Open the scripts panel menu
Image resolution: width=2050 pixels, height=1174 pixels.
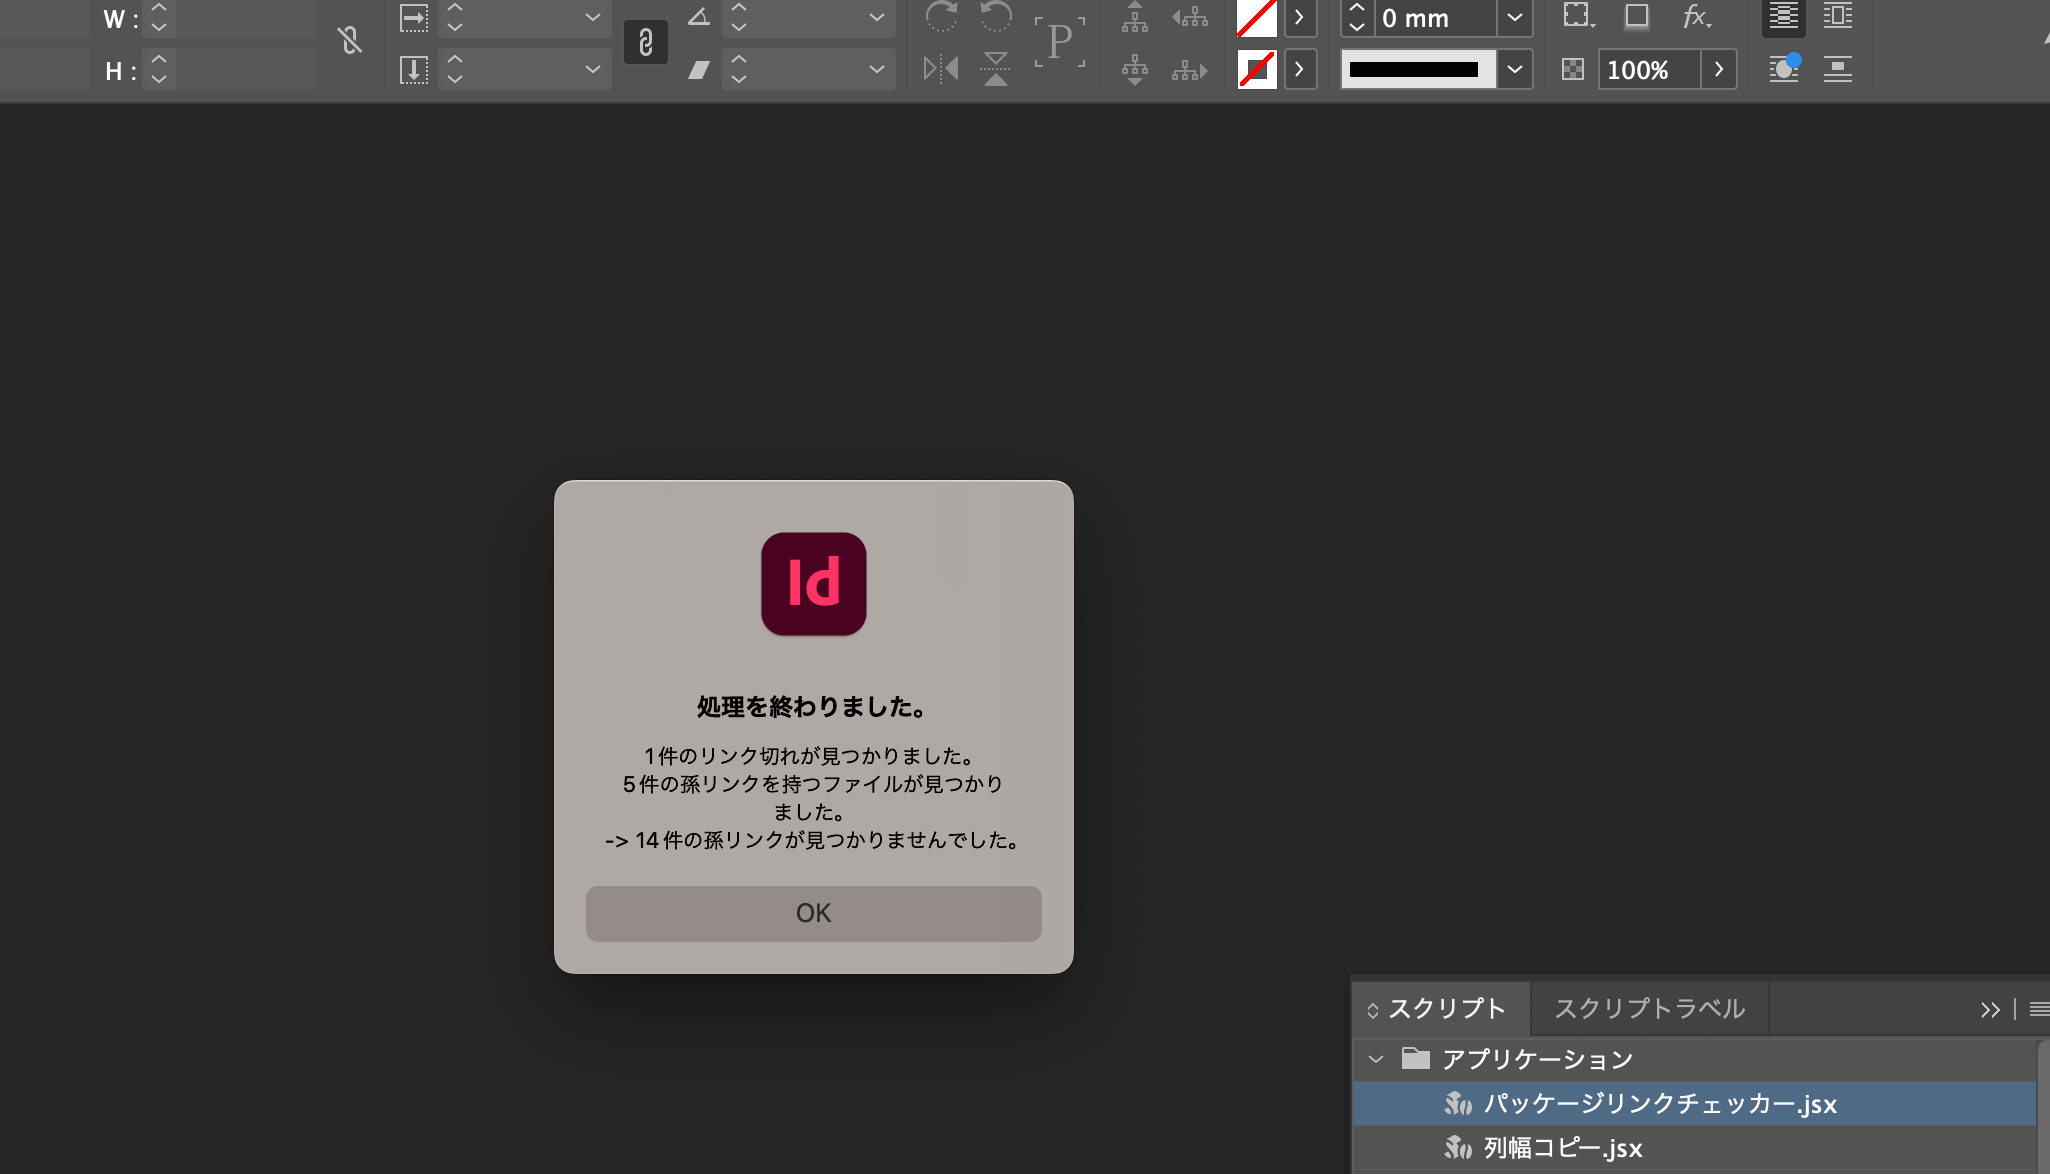(x=2039, y=1010)
